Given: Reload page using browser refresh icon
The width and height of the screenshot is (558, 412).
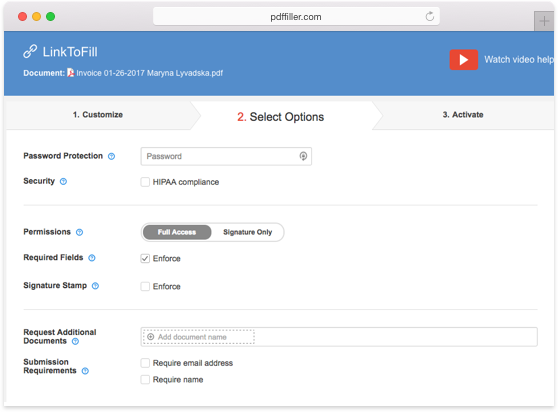Looking at the screenshot, I should click(x=430, y=16).
